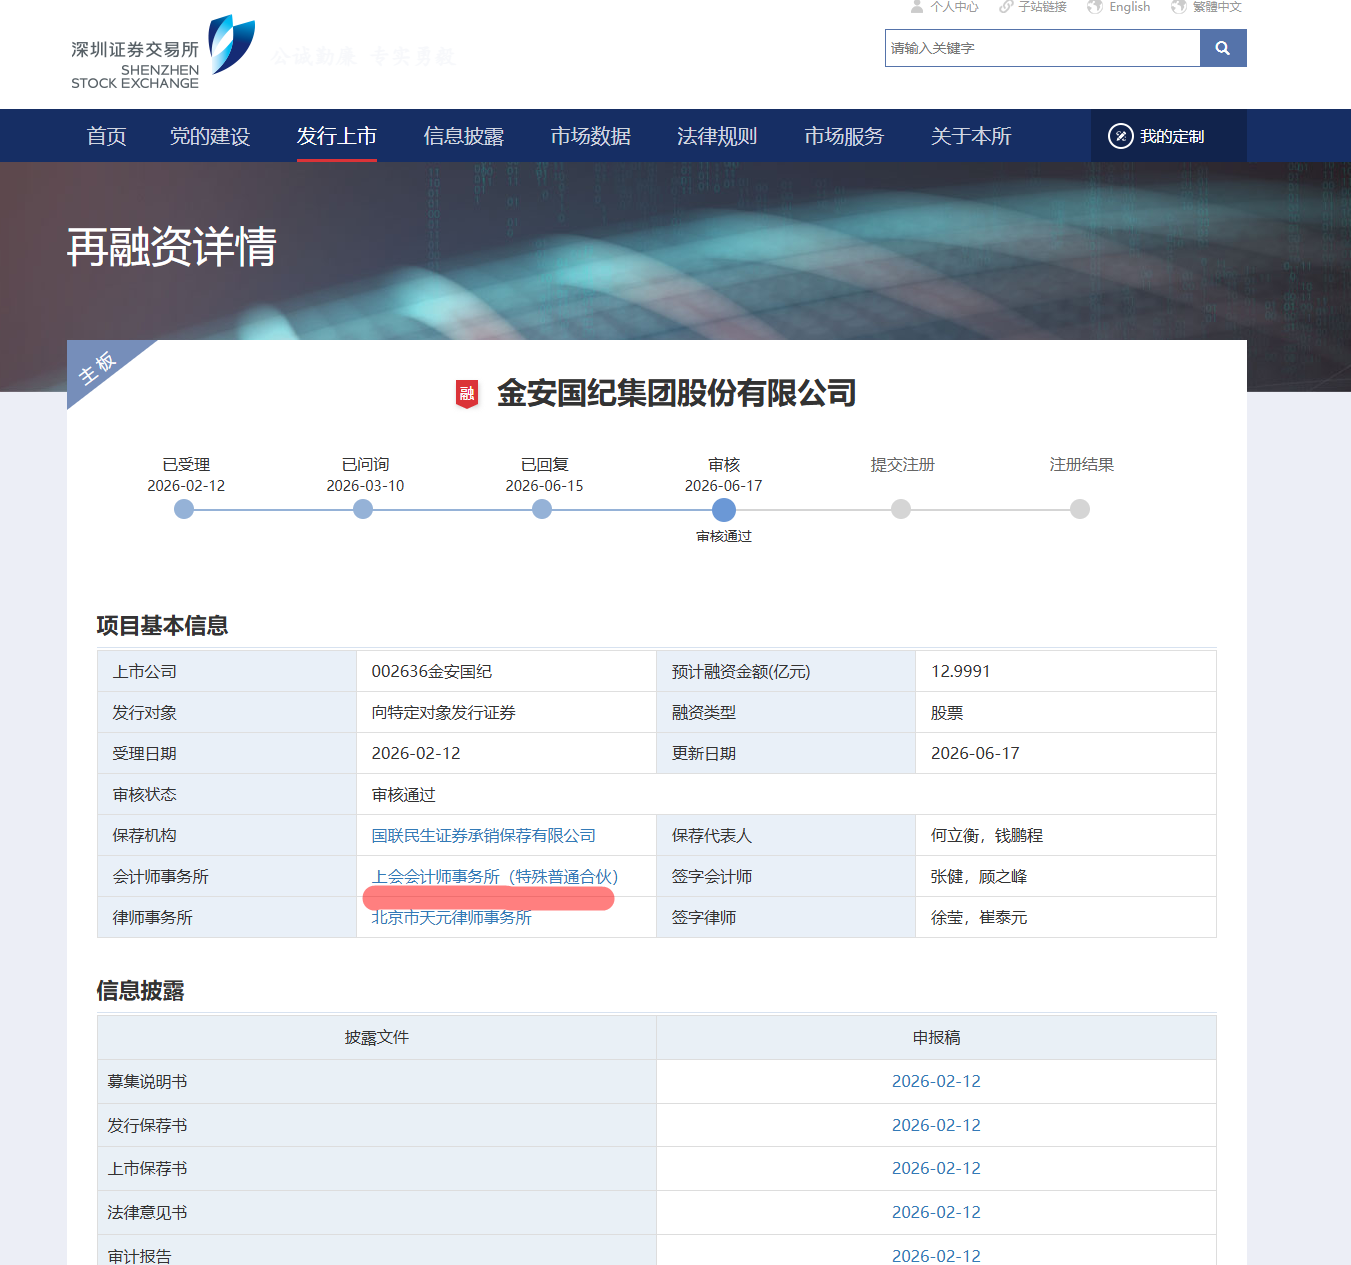Image resolution: width=1351 pixels, height=1265 pixels.
Task: Select the 提交注册 timeline node
Action: pyautogui.click(x=901, y=509)
